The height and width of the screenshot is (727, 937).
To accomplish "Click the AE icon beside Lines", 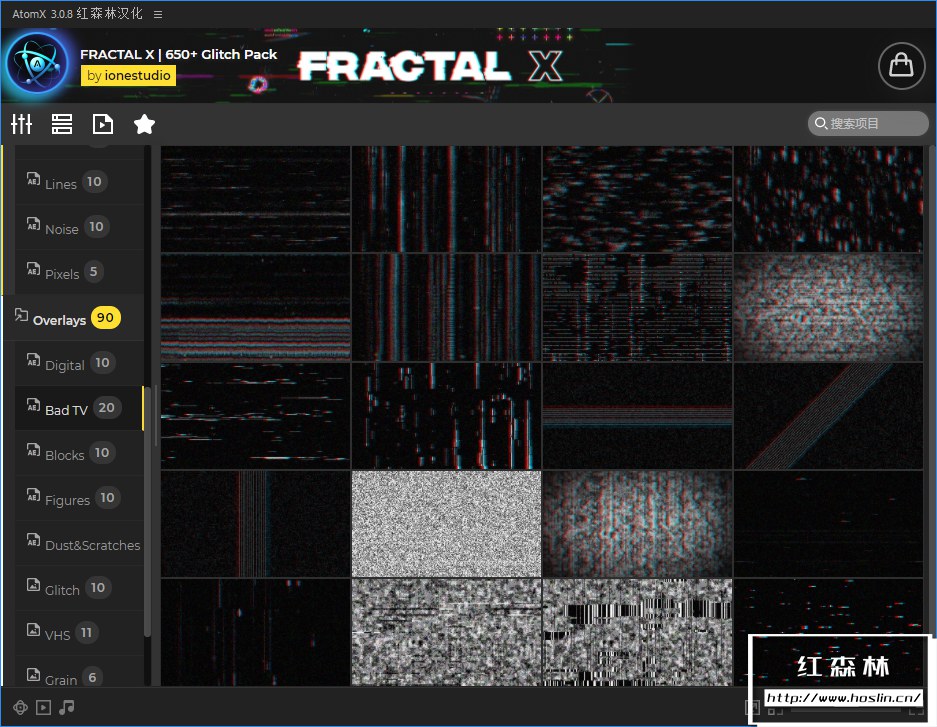I will (x=33, y=179).
